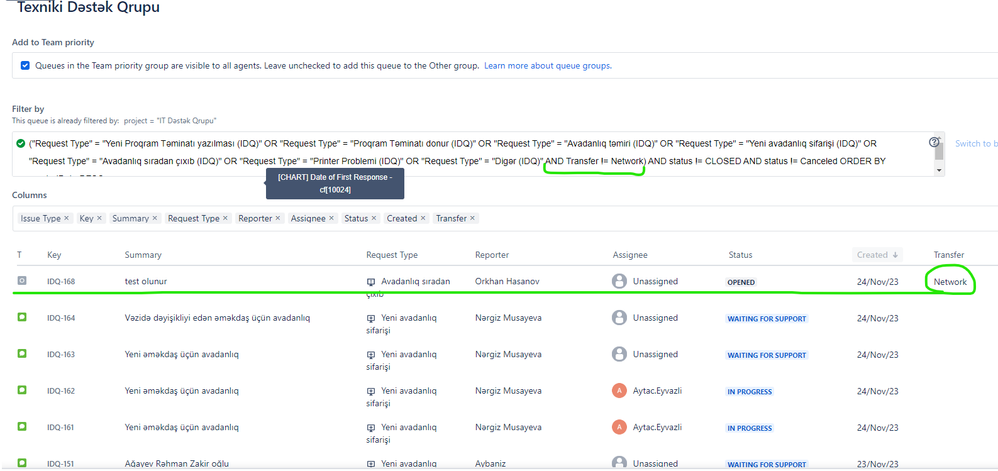Open issue key IDQ-163
The width and height of the screenshot is (998, 471).
tap(61, 354)
